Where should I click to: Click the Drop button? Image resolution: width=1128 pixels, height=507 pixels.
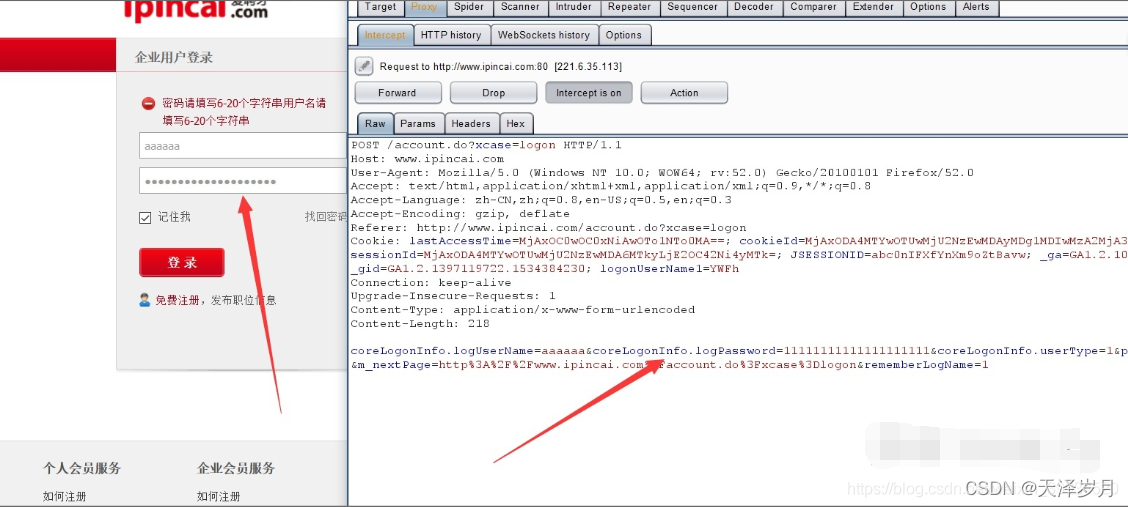coord(494,93)
